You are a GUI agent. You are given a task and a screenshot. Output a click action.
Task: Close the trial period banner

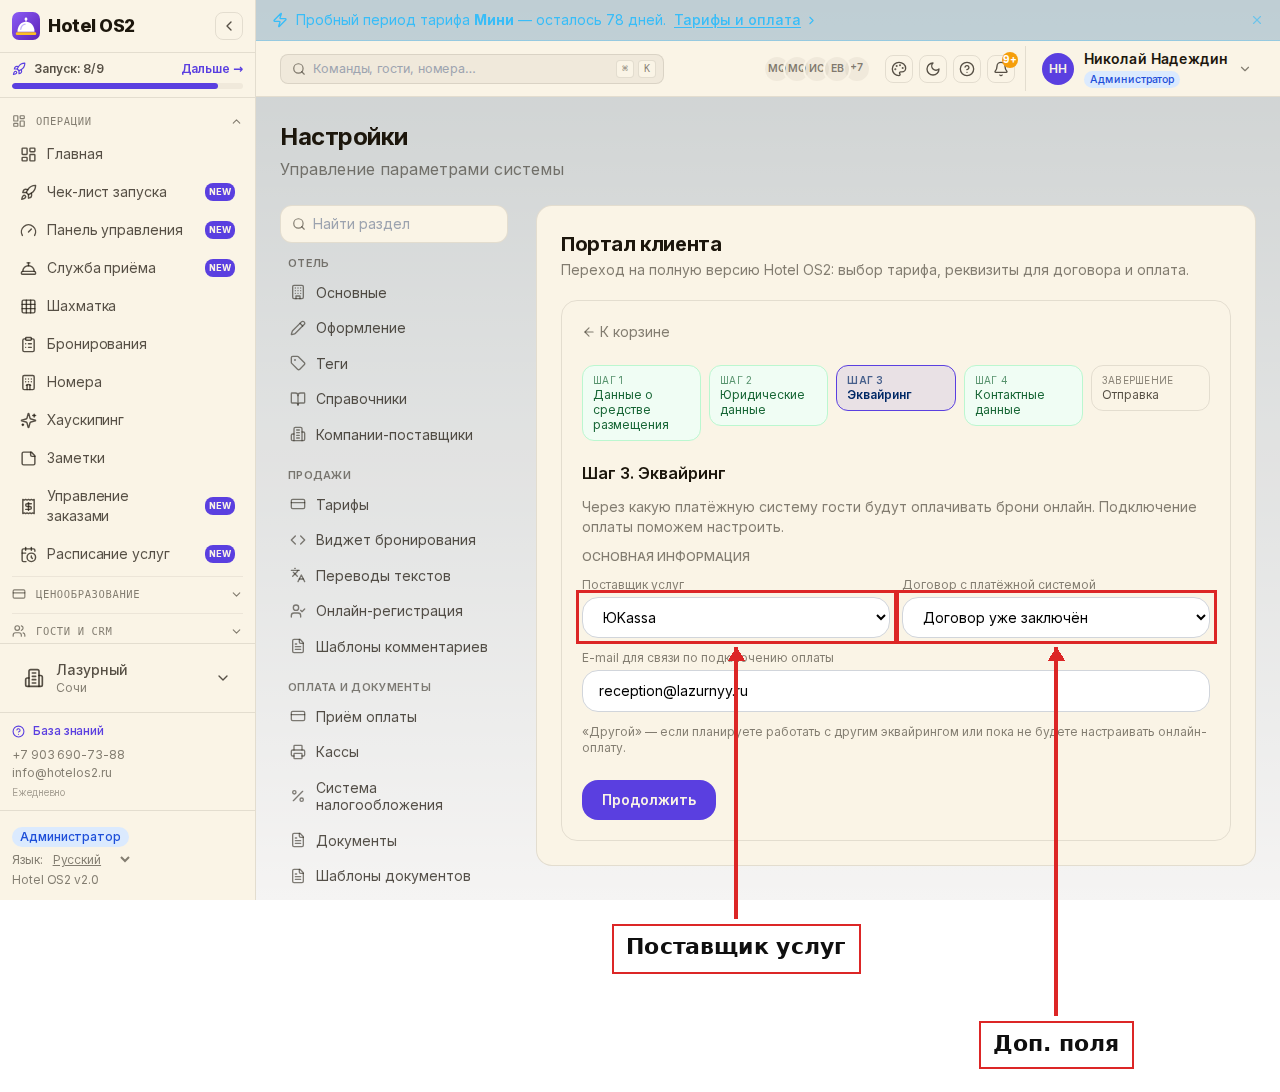coord(1257,20)
